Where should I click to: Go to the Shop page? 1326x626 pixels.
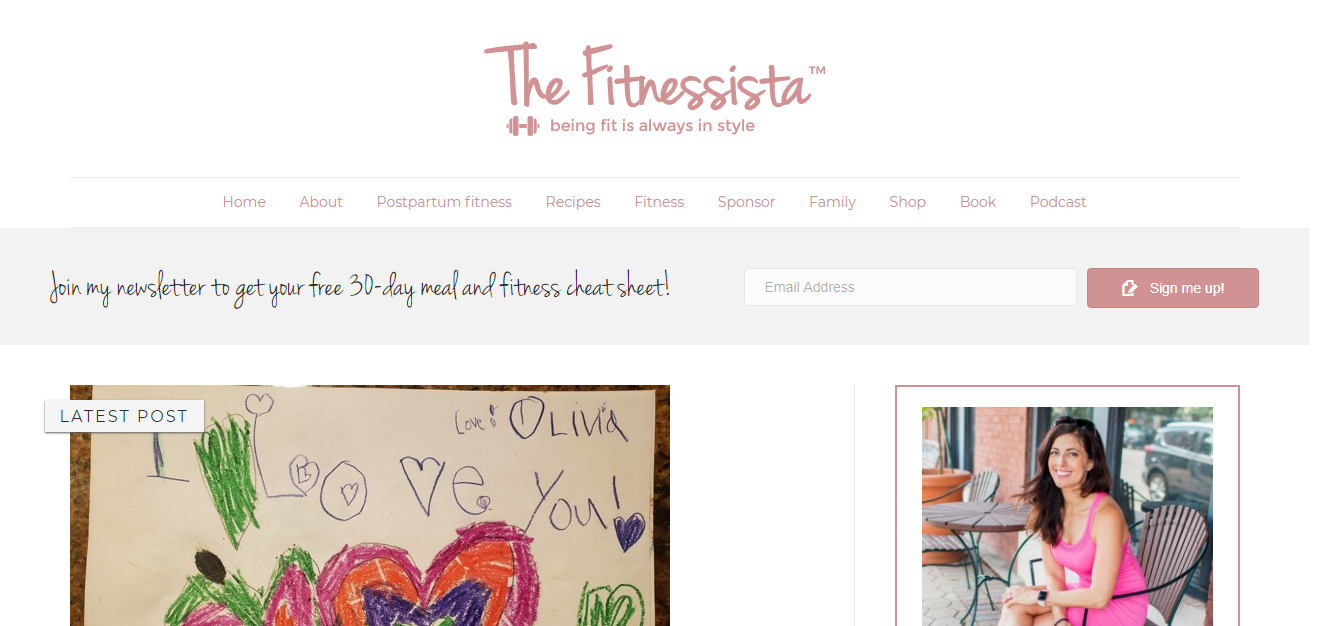click(x=907, y=202)
